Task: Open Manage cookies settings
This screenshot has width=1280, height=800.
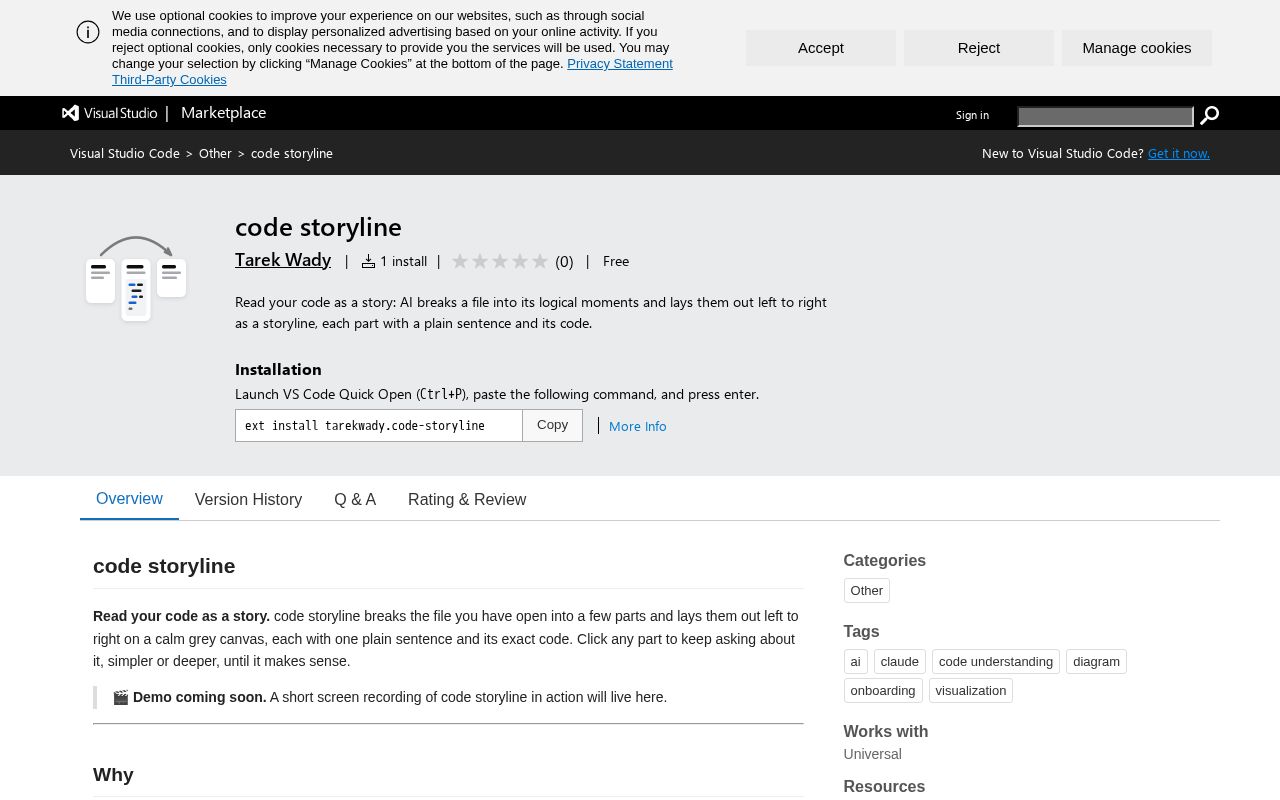Action: [x=1137, y=48]
